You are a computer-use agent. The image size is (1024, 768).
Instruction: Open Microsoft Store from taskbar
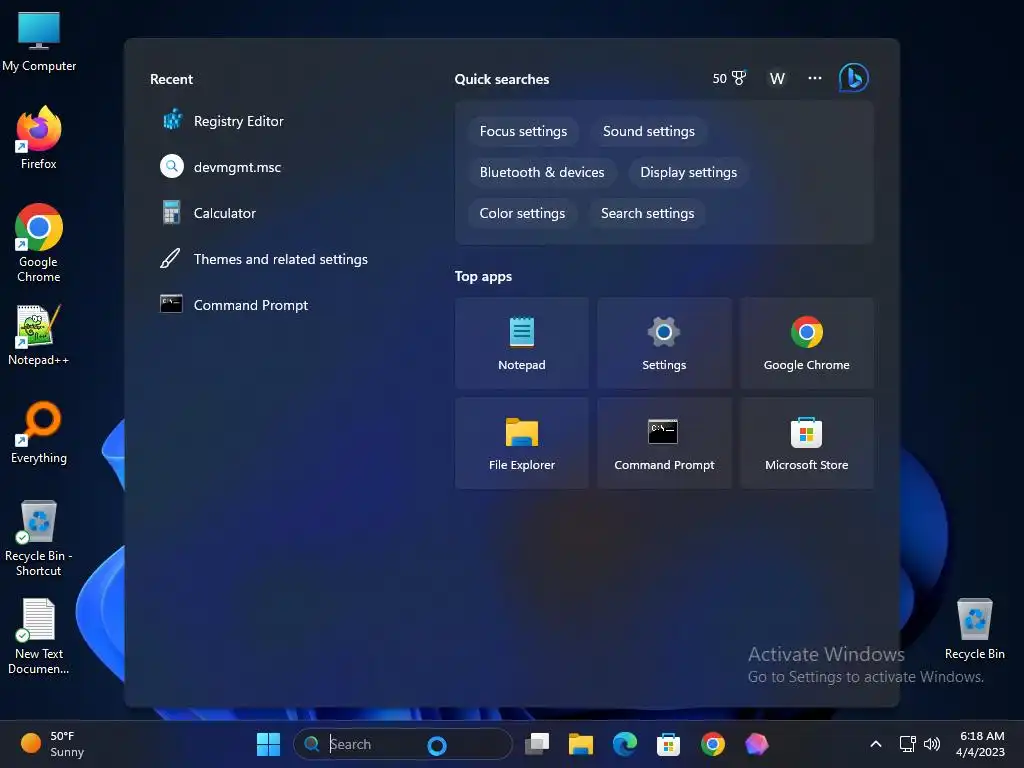pyautogui.click(x=668, y=744)
